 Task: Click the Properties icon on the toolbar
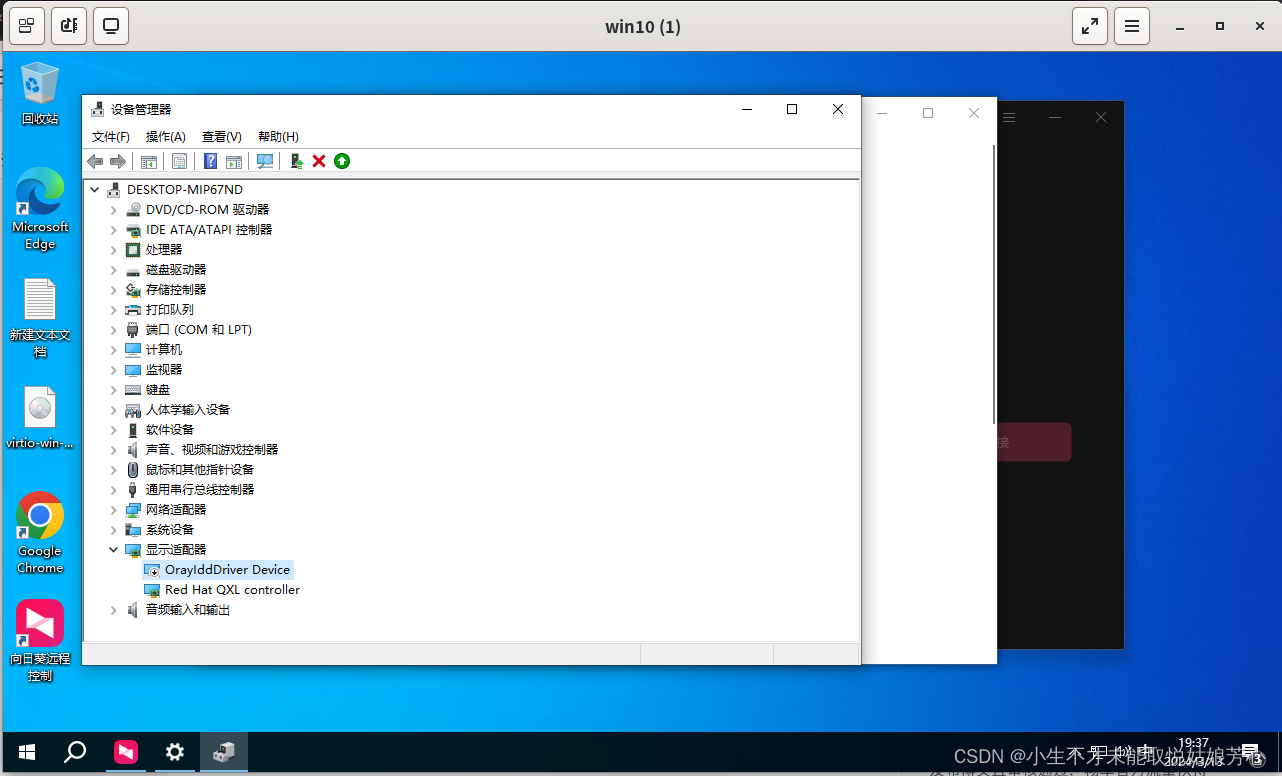coord(179,161)
